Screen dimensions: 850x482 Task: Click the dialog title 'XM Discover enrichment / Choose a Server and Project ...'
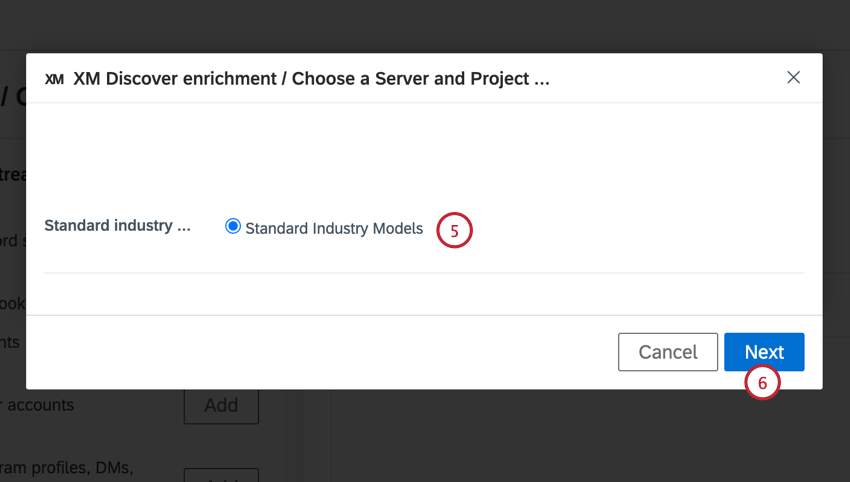point(311,79)
